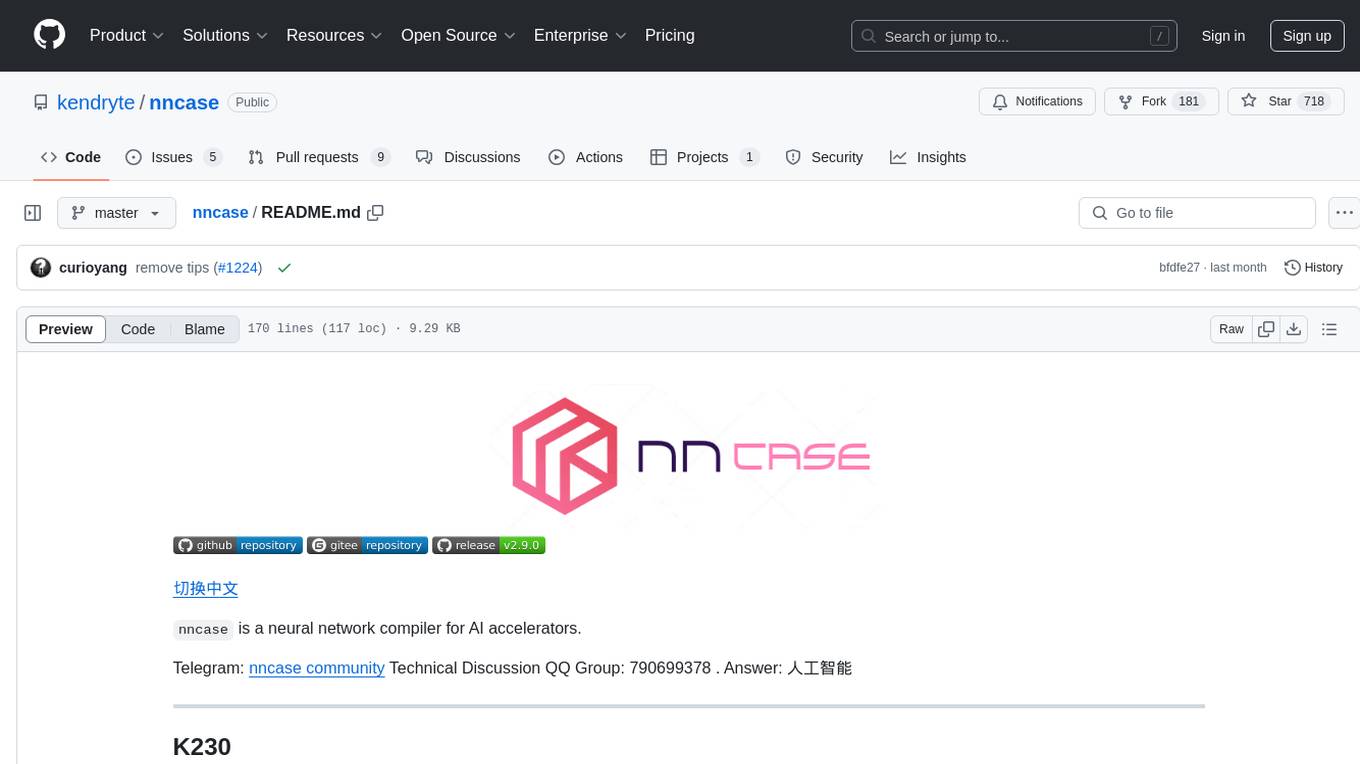This screenshot has width=1360, height=764.
Task: Open the Pull requests tab
Action: tap(317, 157)
